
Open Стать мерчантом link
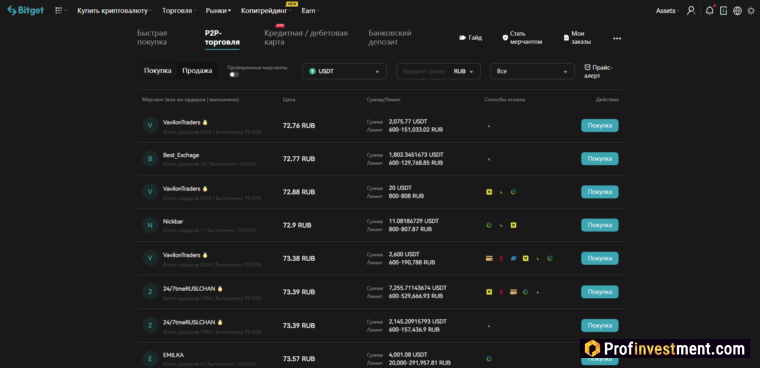(522, 38)
